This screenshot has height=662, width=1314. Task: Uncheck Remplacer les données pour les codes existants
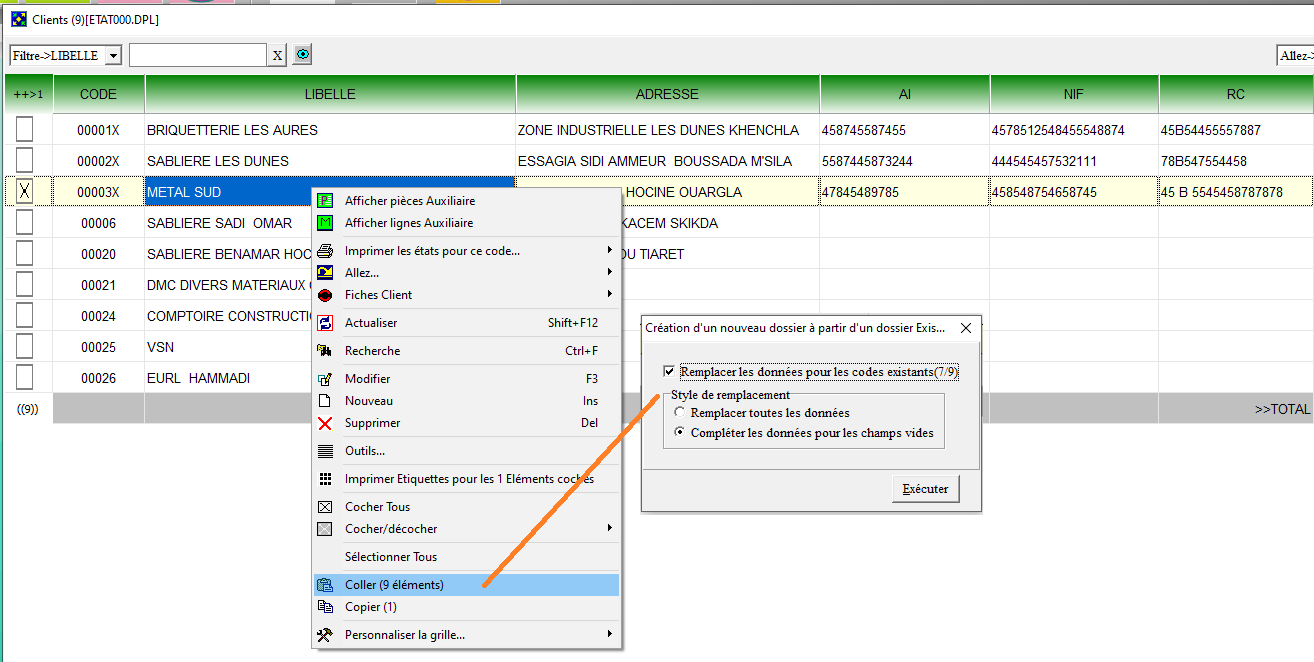669,372
